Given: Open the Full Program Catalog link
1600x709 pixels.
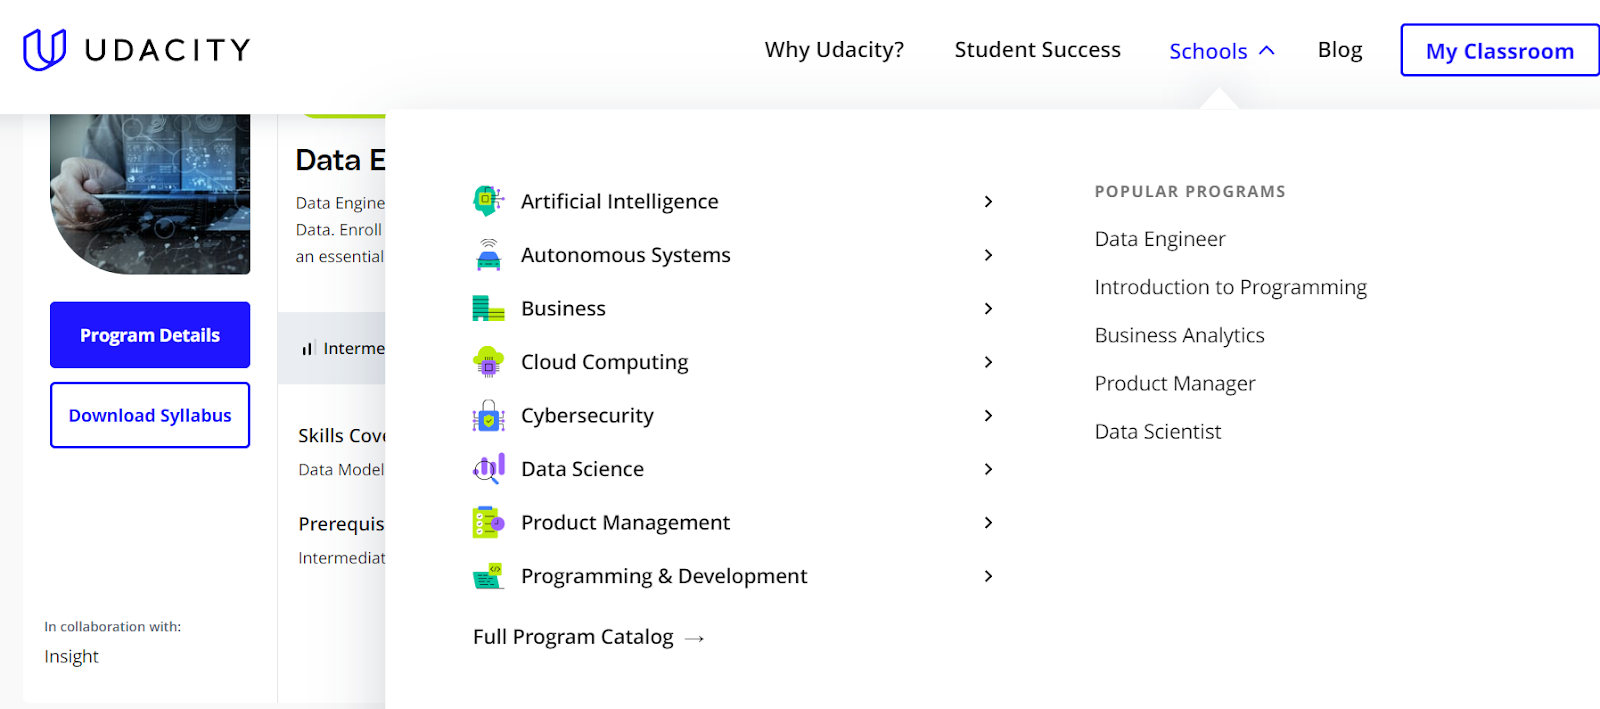Looking at the screenshot, I should tap(588, 637).
